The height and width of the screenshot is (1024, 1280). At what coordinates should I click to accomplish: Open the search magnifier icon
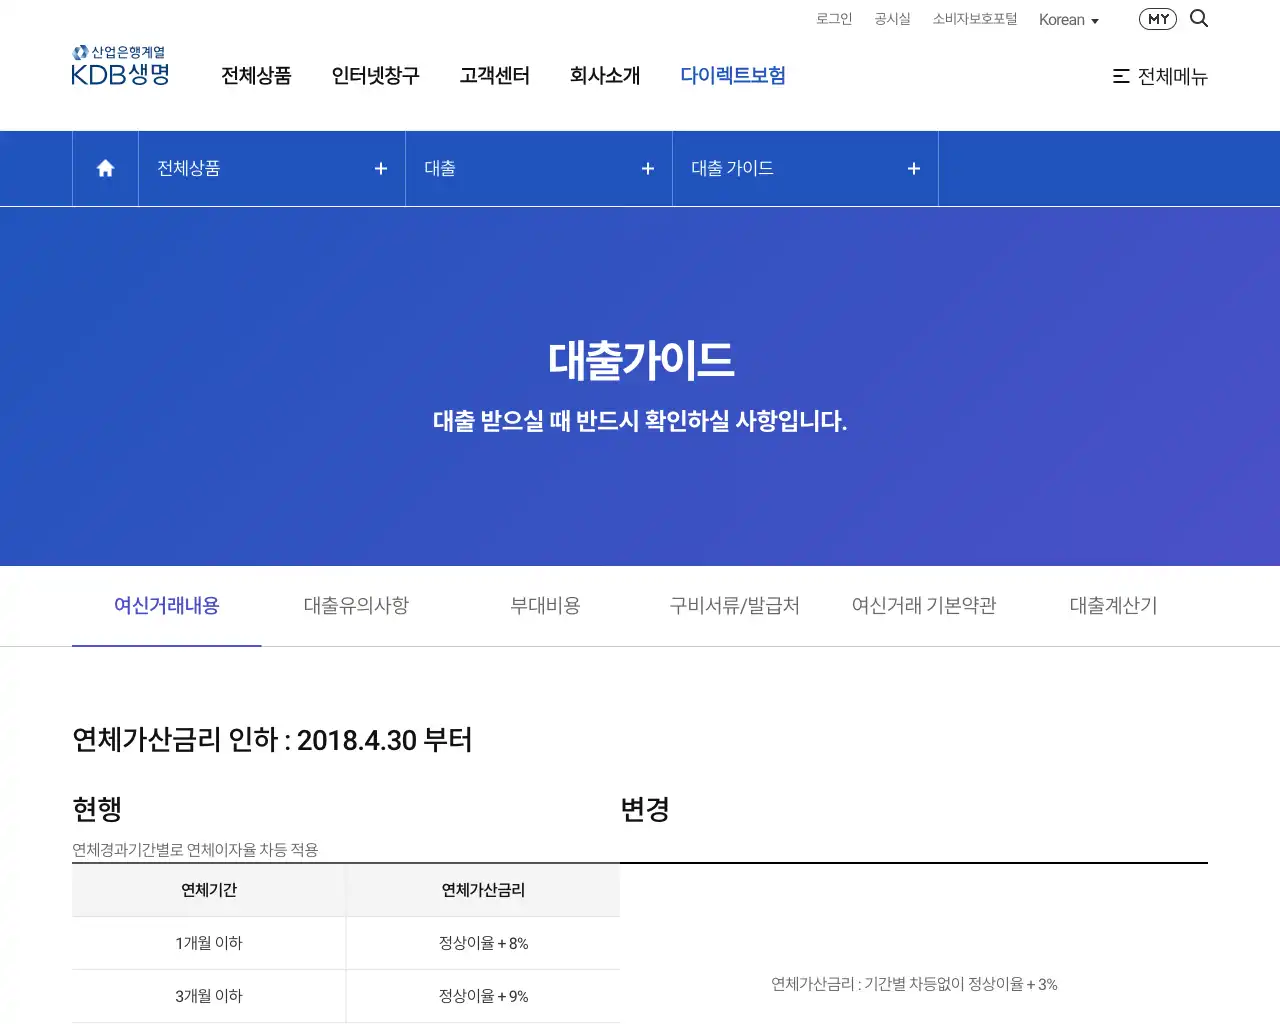click(1199, 19)
